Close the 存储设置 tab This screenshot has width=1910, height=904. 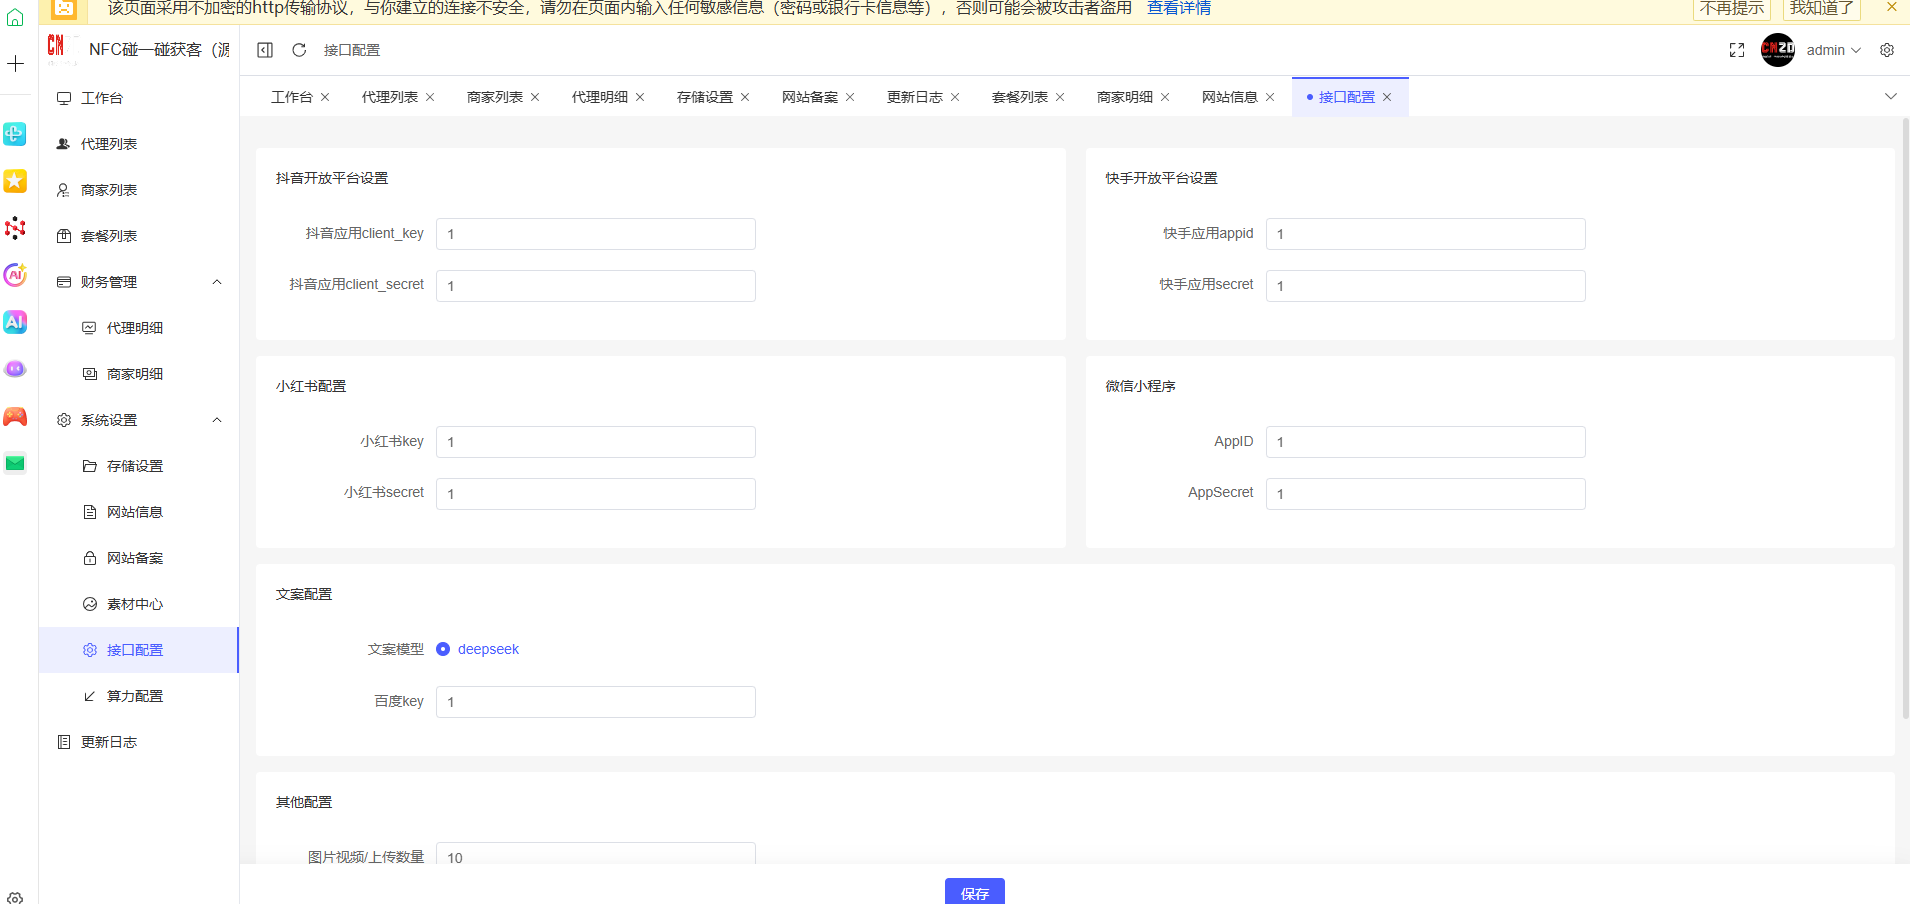click(745, 97)
